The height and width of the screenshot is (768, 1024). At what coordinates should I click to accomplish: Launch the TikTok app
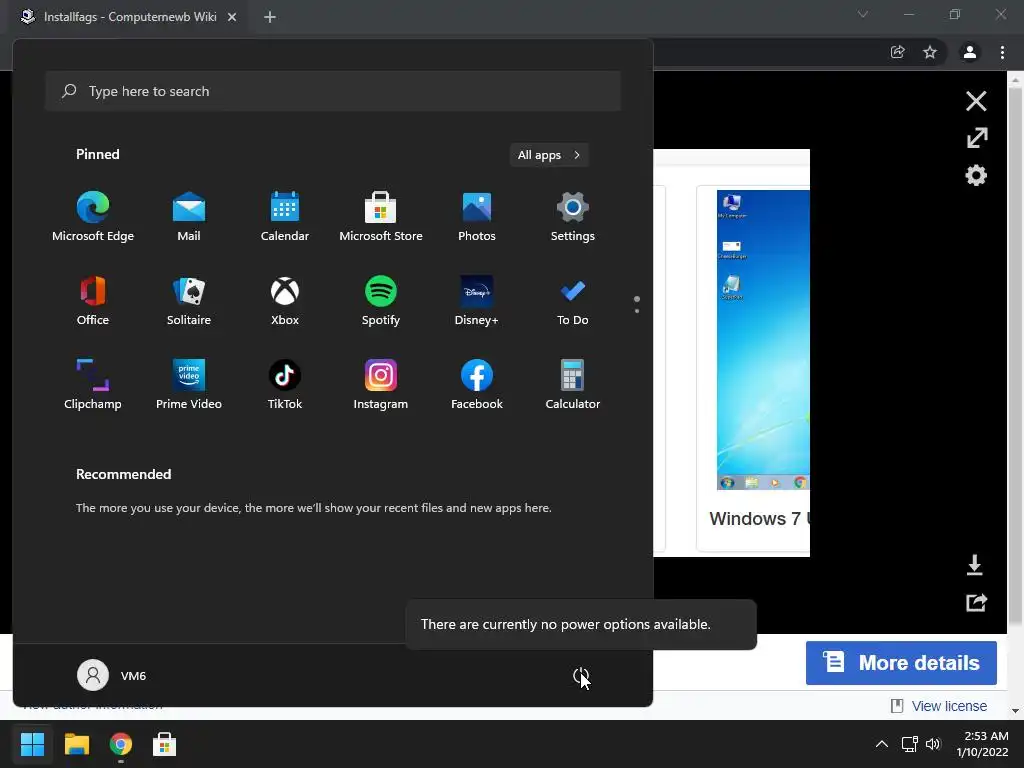coord(285,385)
